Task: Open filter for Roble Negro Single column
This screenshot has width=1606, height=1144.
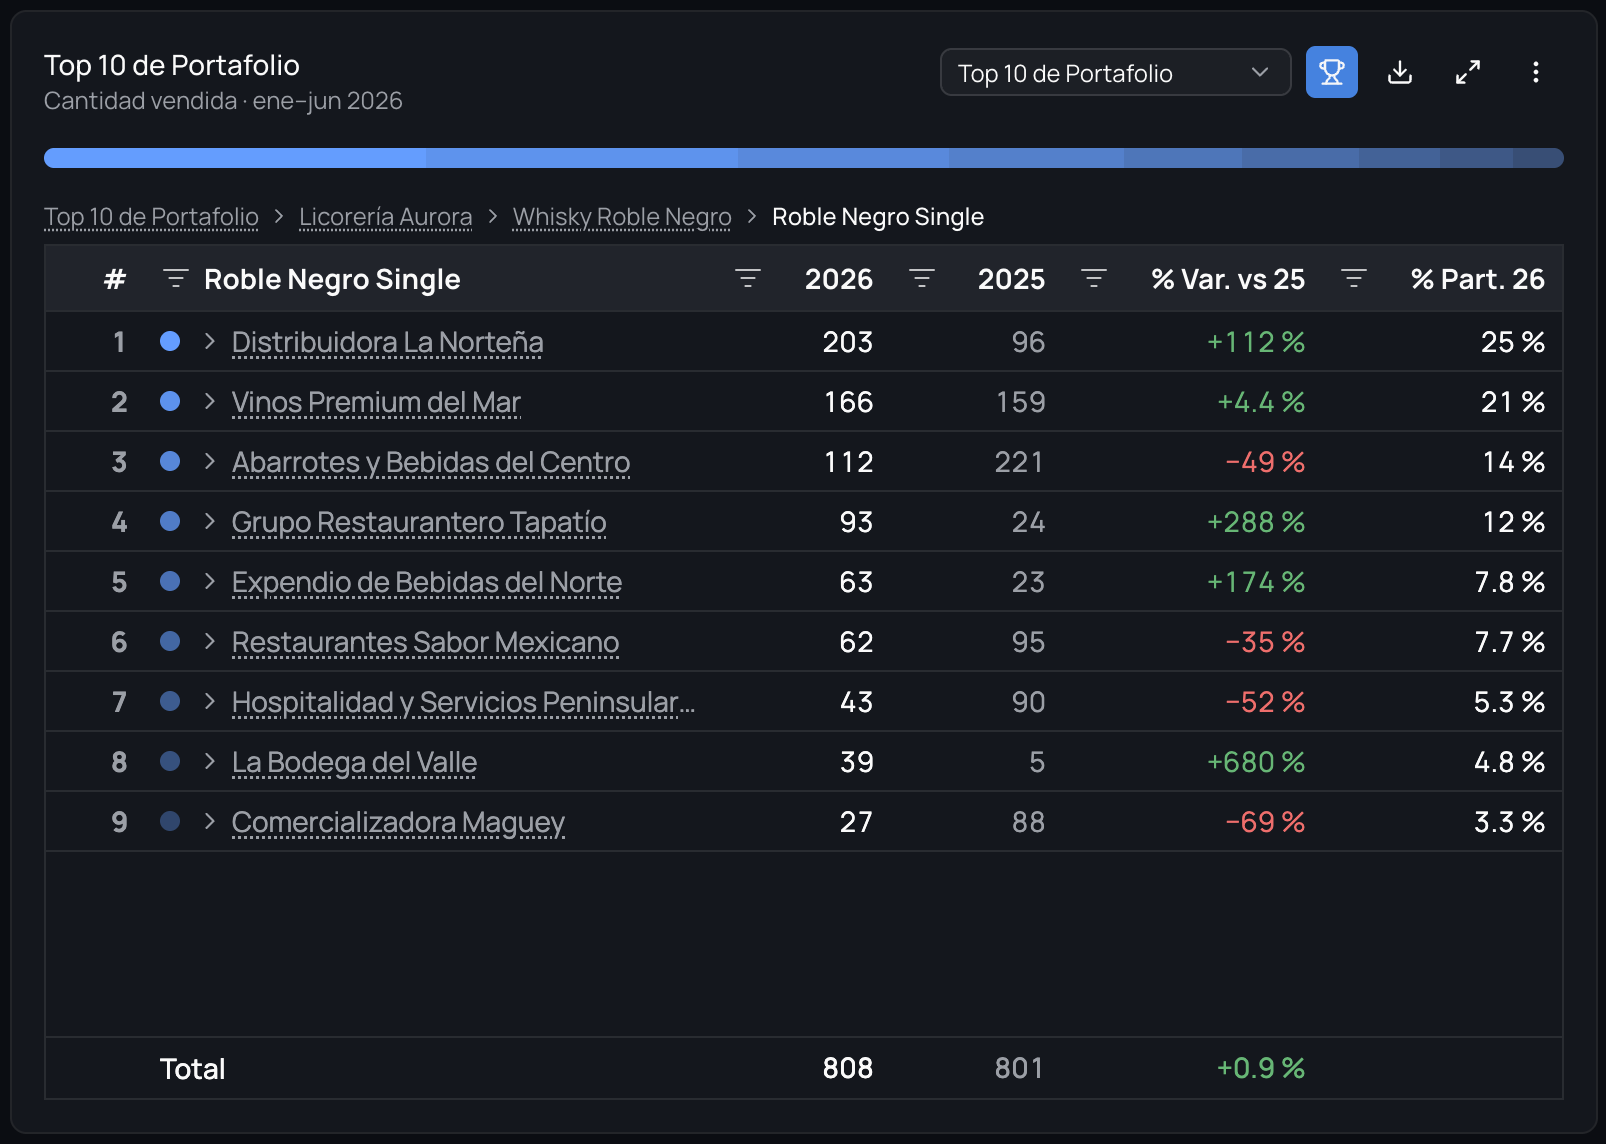Action: (175, 279)
